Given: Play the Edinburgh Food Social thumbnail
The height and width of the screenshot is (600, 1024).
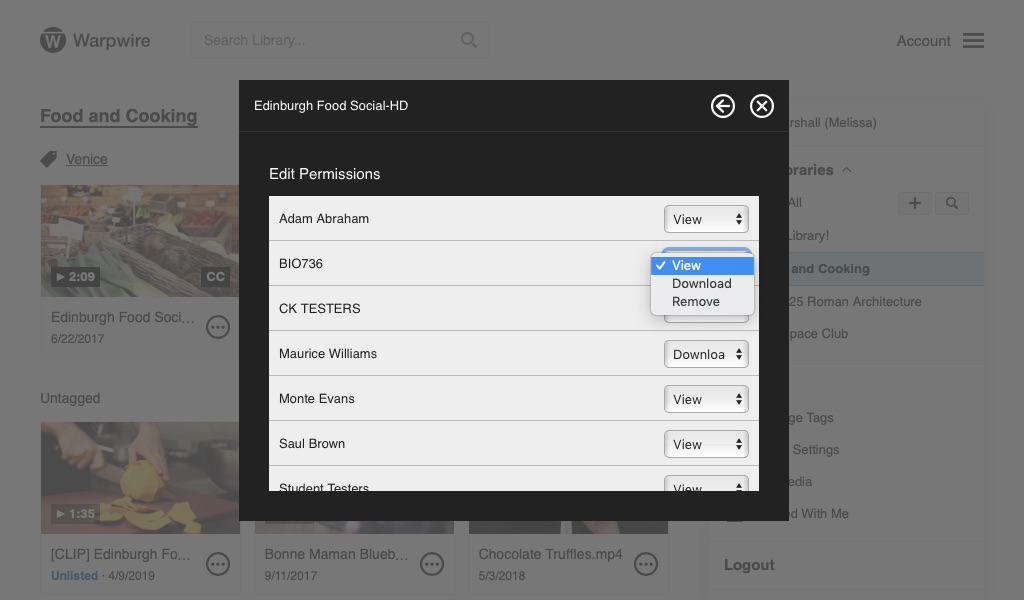Looking at the screenshot, I should click(x=140, y=241).
